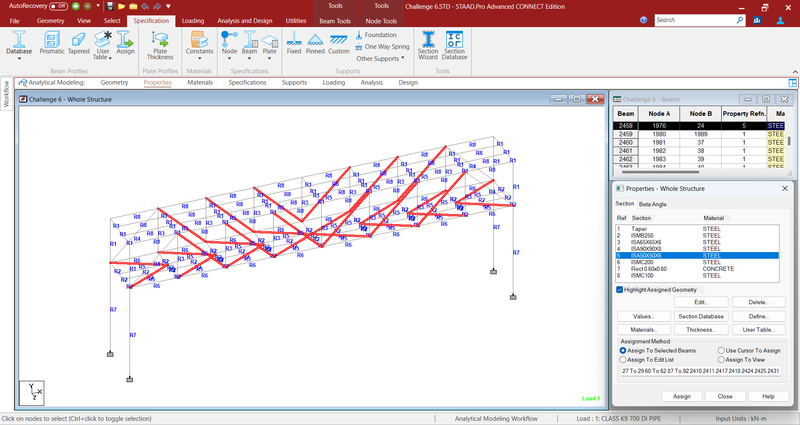Open the Constants materials tool

point(199,43)
